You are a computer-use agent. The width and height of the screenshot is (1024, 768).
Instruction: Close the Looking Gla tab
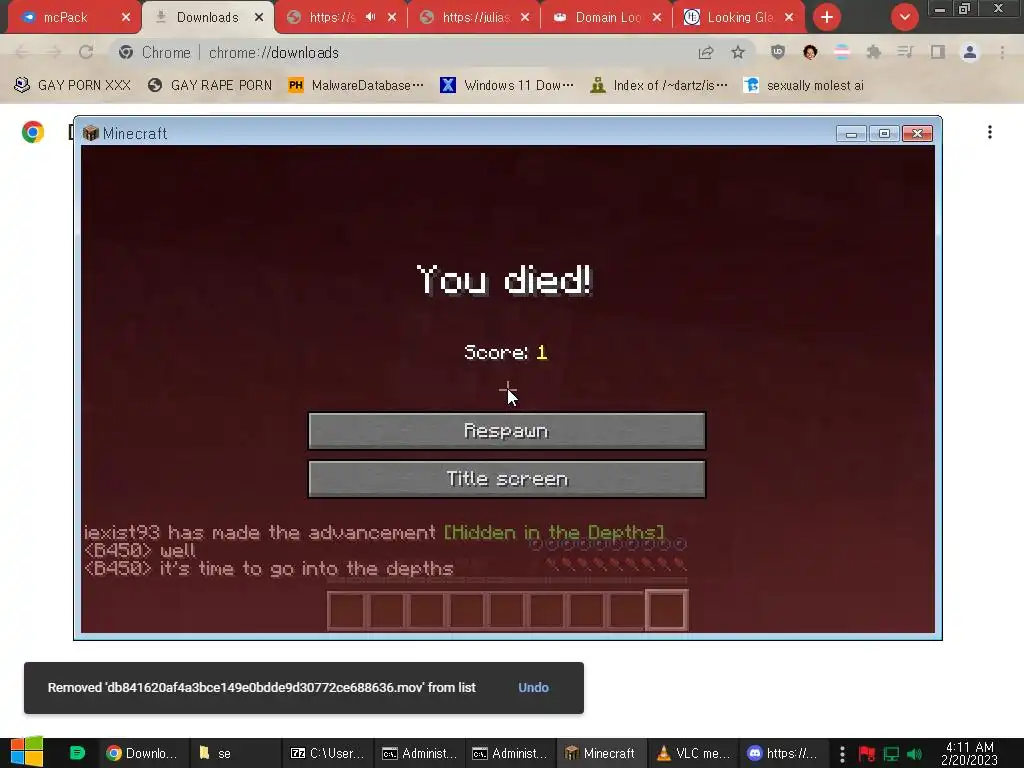coord(789,17)
